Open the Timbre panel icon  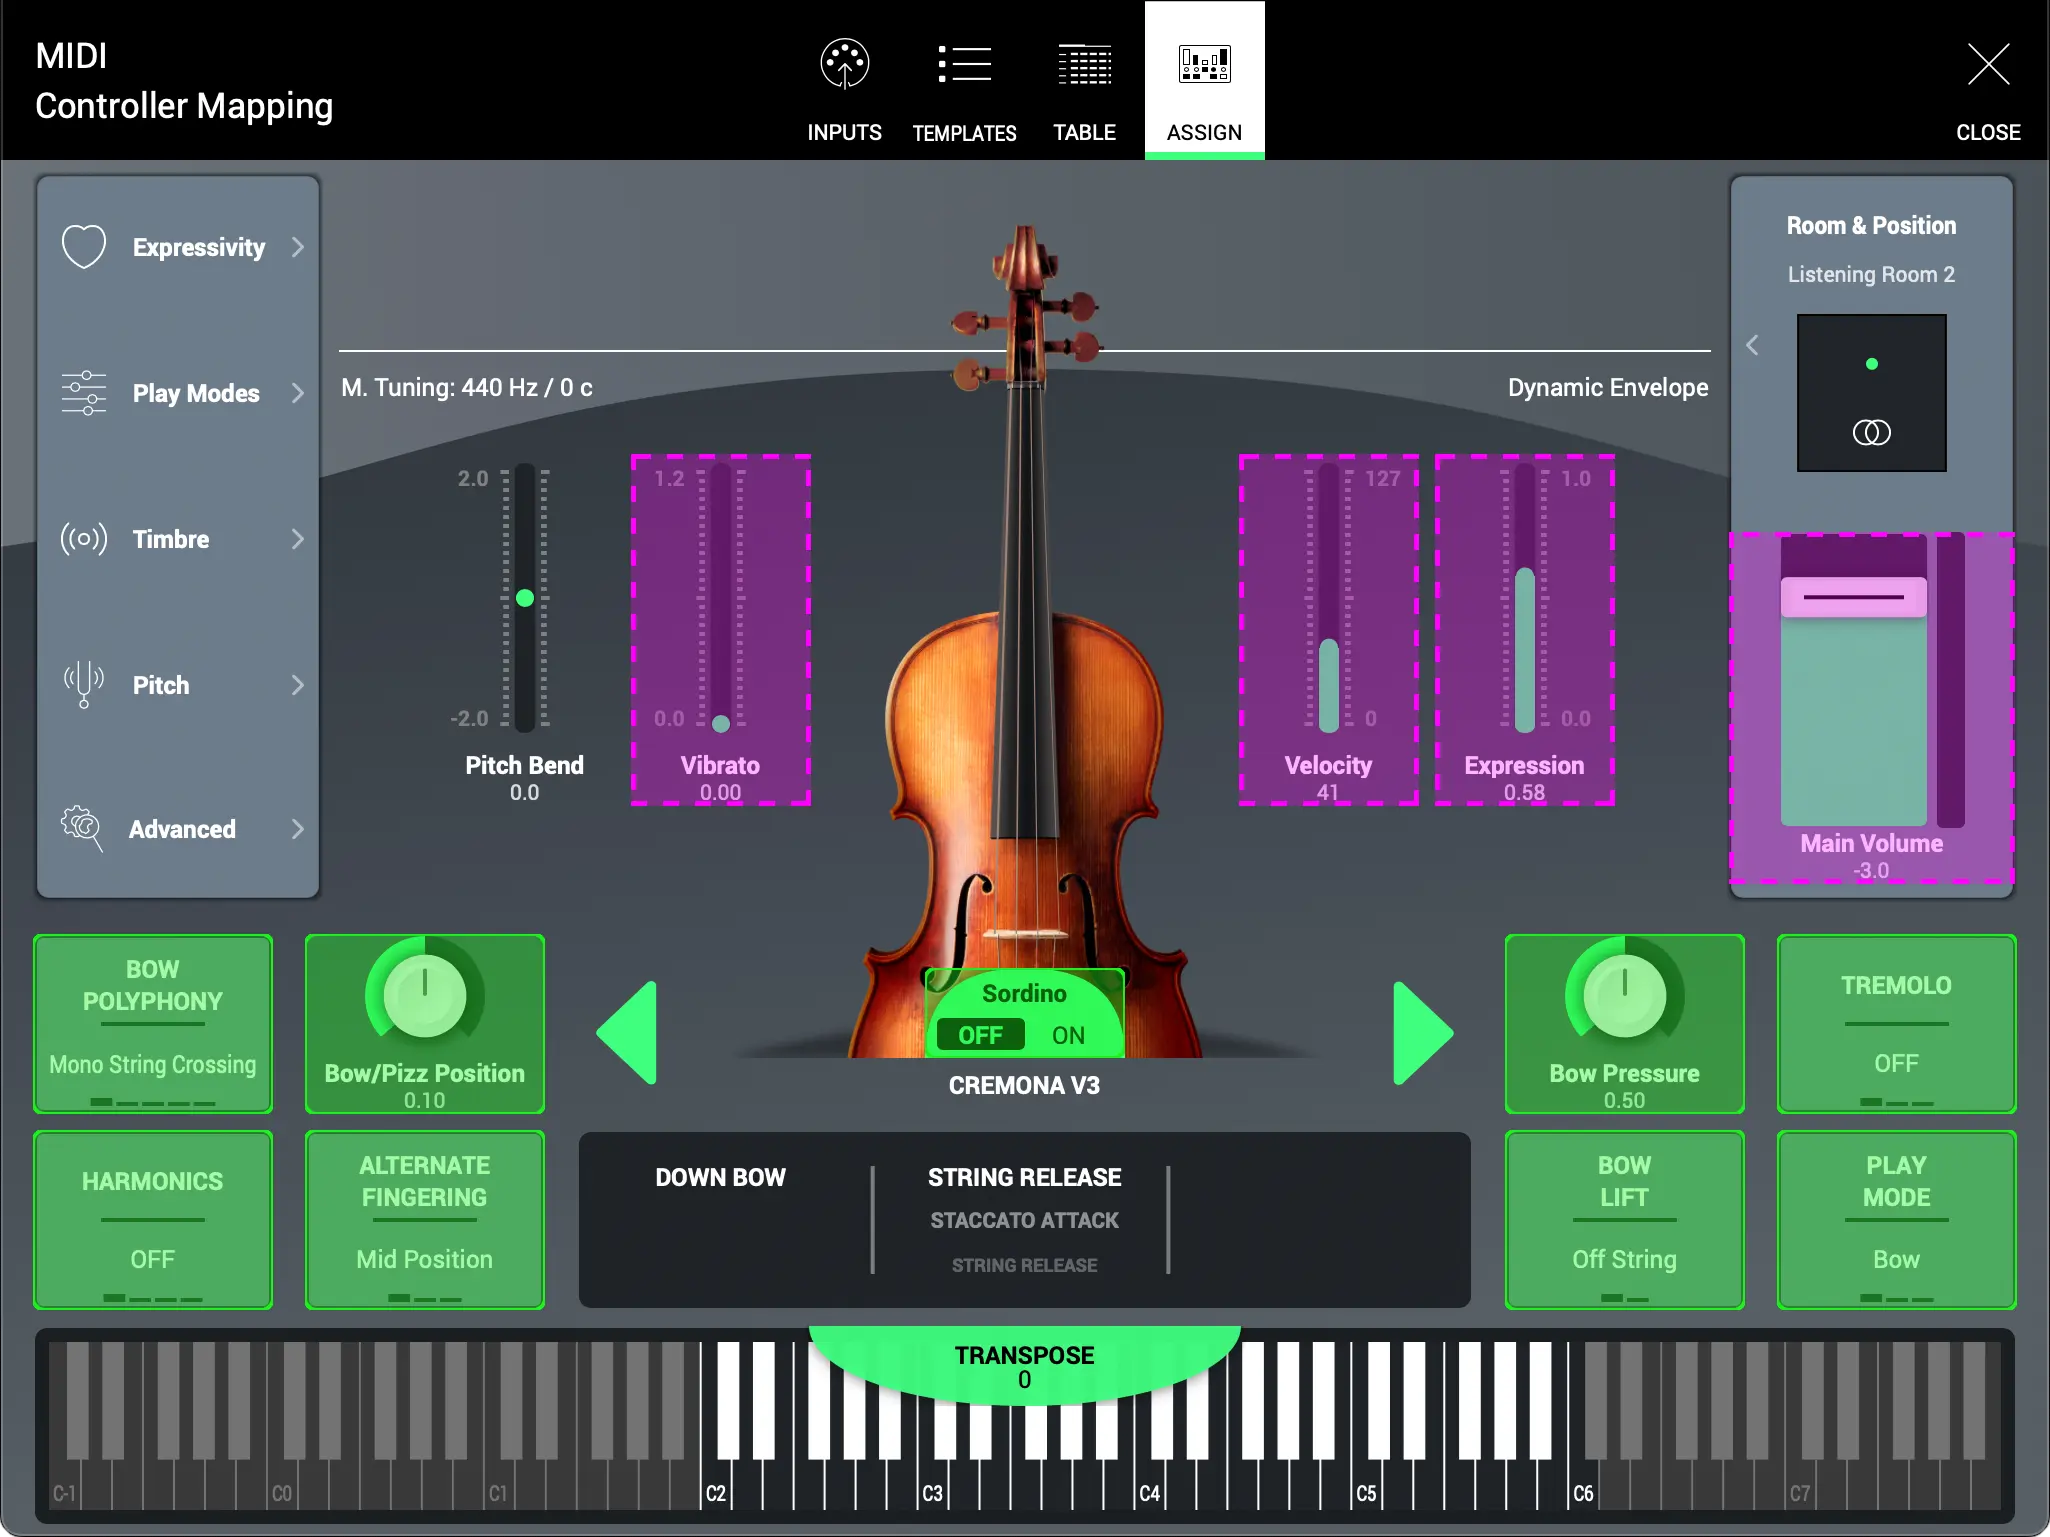click(x=84, y=539)
